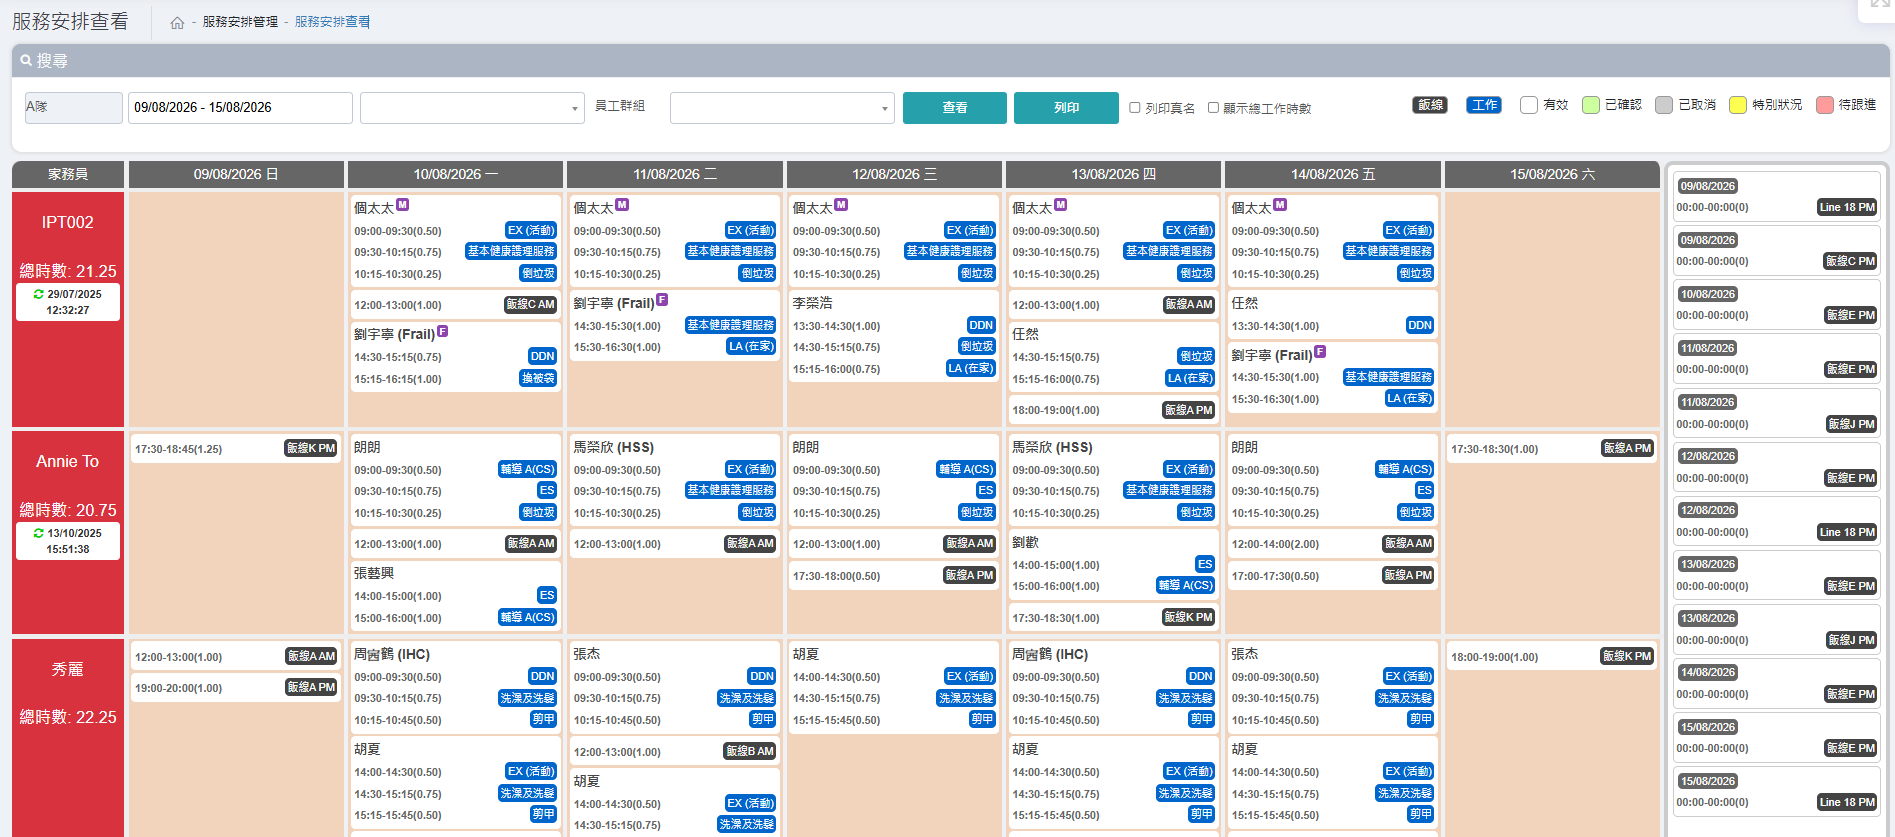Open 服務安排管理 breadcrumb link
The image size is (1895, 837).
[240, 22]
